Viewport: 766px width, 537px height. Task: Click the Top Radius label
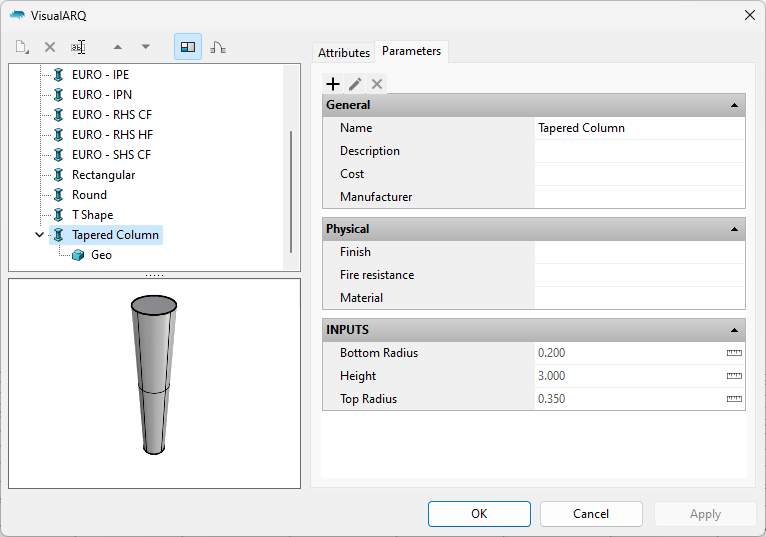click(368, 399)
